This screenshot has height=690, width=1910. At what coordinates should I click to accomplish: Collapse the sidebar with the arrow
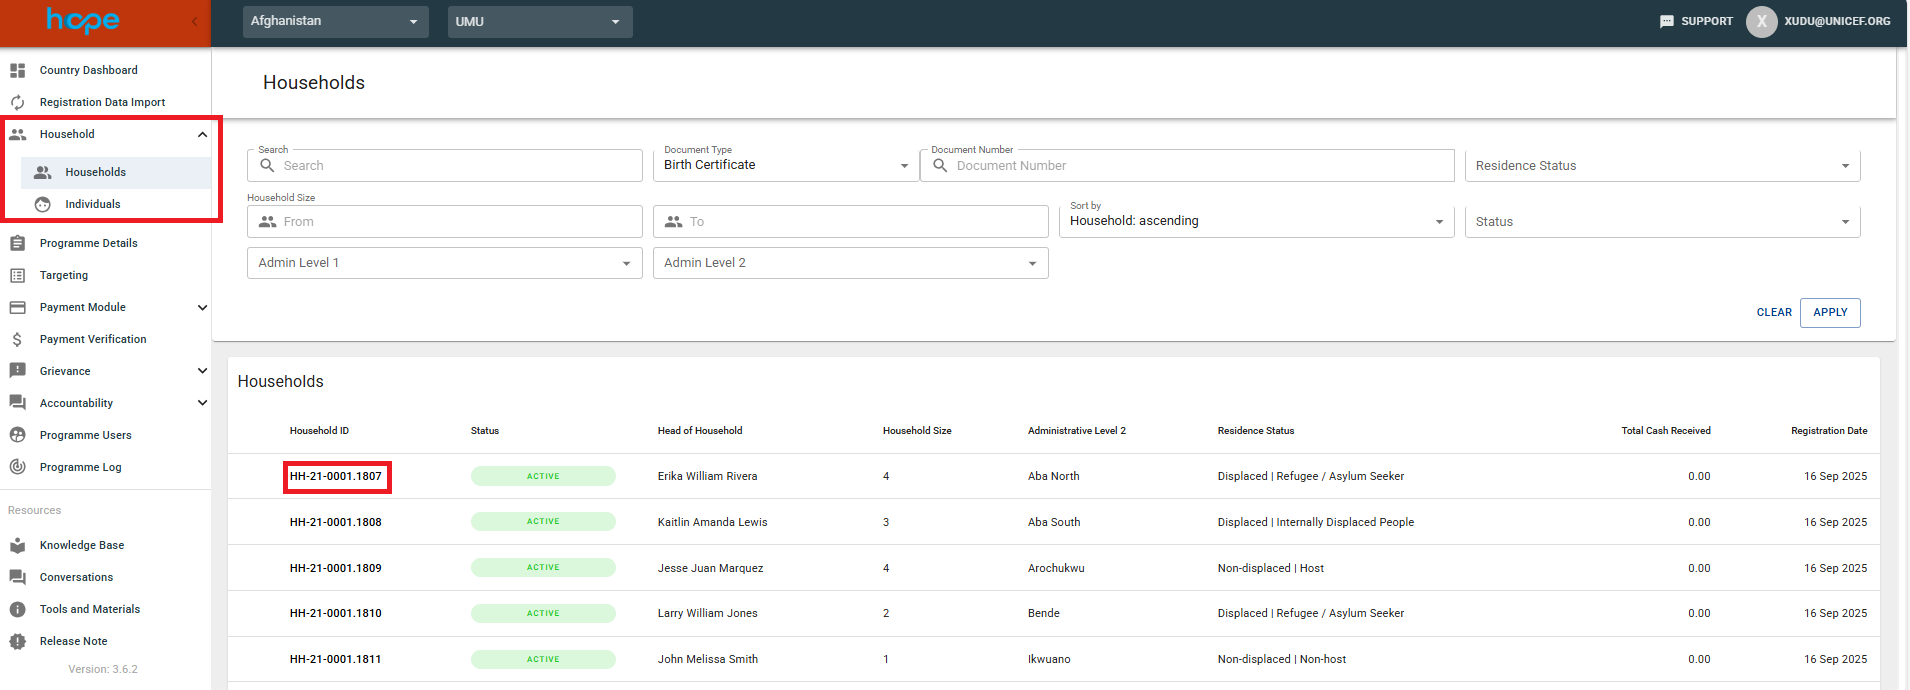pyautogui.click(x=195, y=21)
